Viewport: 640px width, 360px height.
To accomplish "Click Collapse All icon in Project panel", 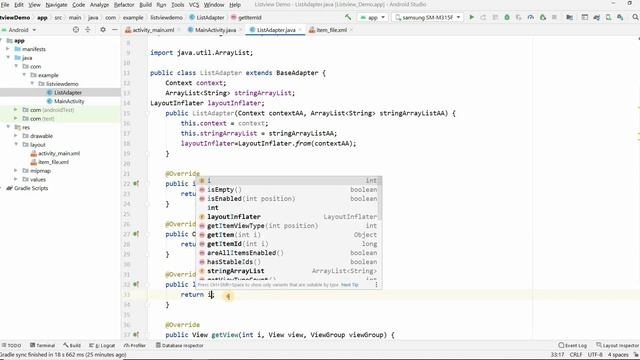I will tap(88, 30).
